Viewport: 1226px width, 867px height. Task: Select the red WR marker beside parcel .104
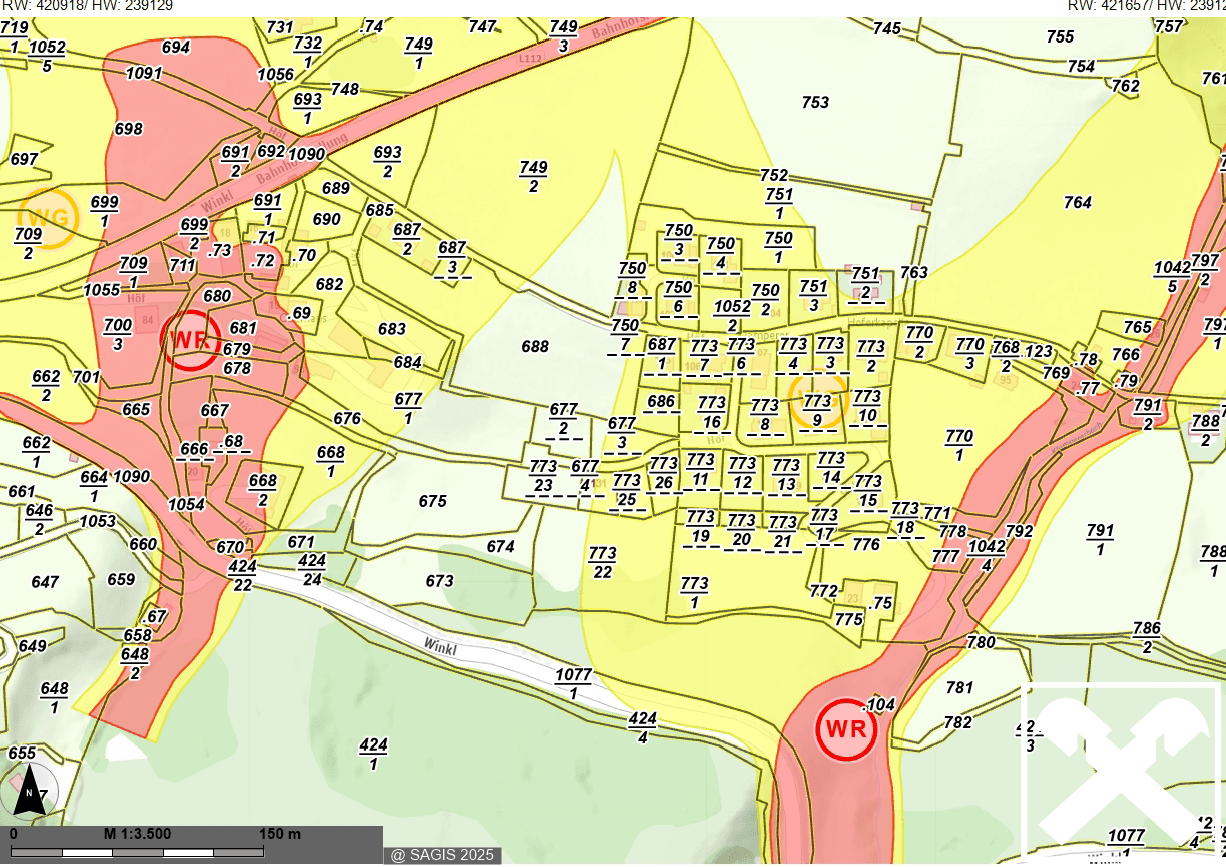click(x=845, y=729)
